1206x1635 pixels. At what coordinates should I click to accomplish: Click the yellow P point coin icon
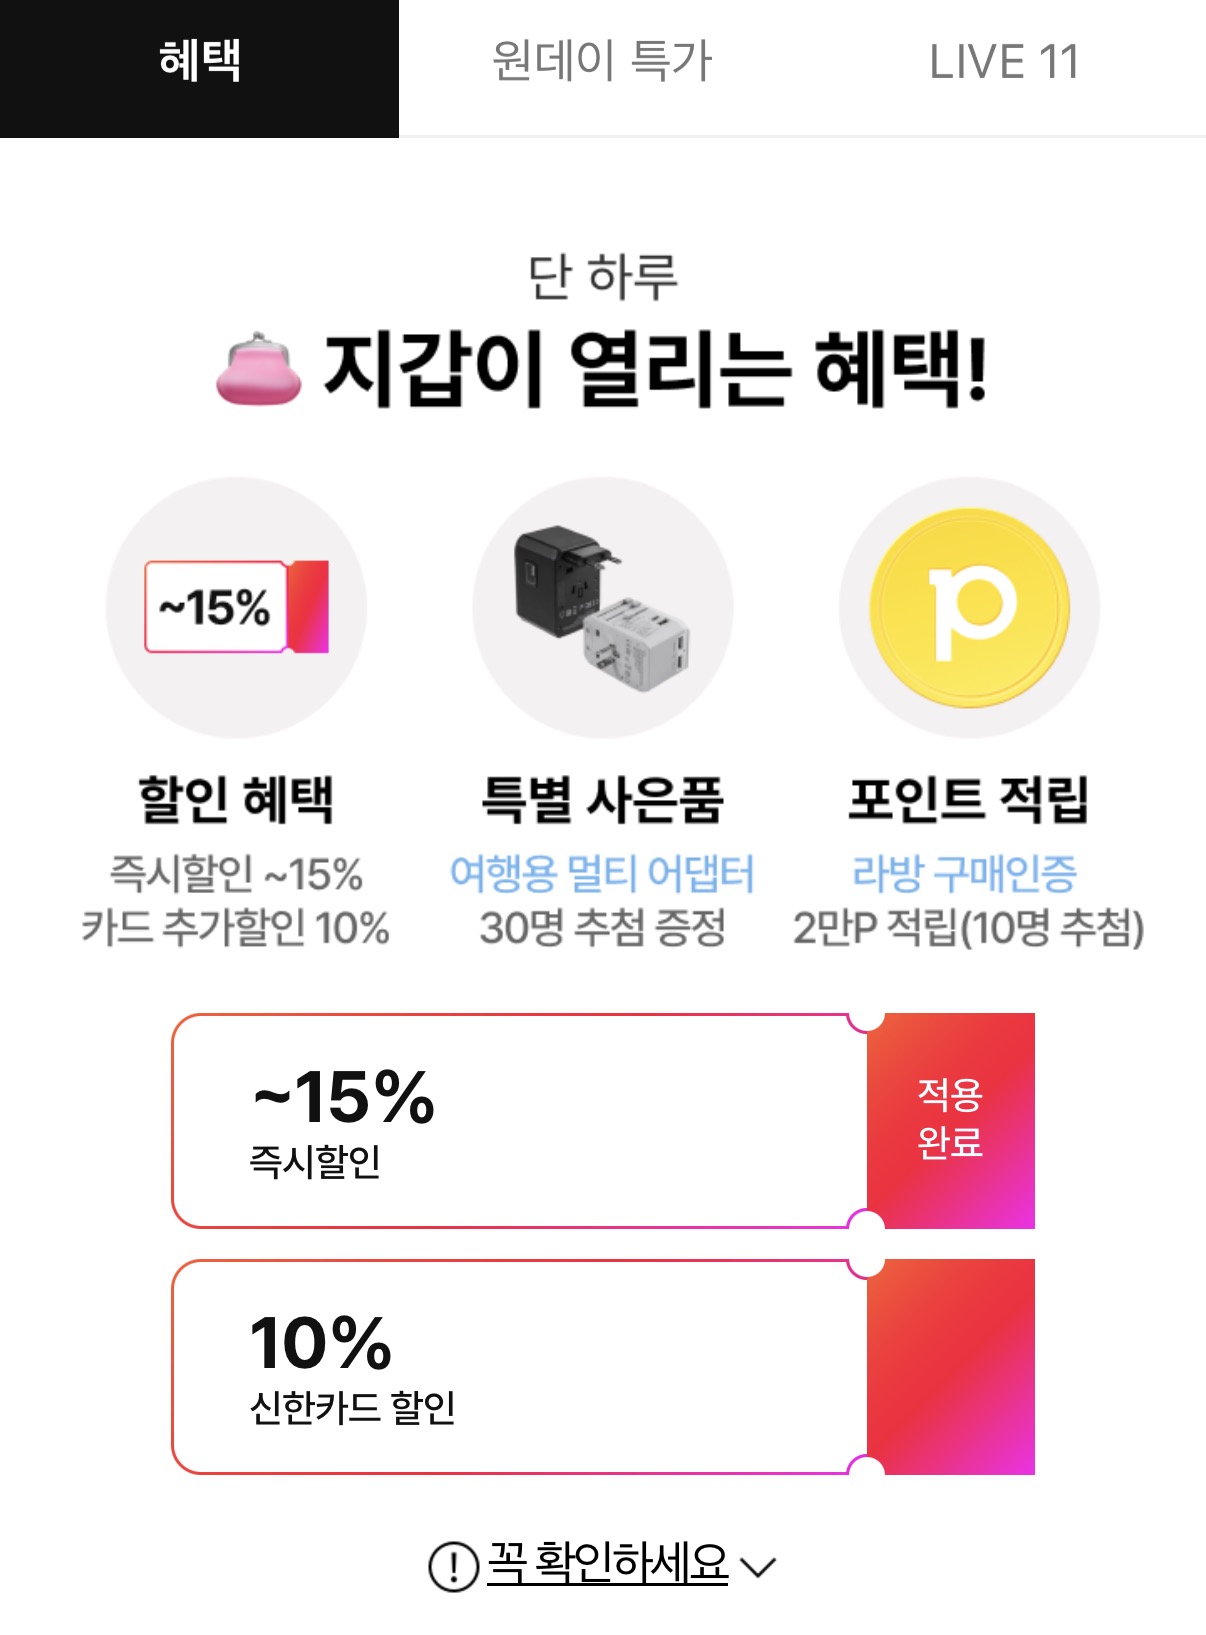(969, 607)
